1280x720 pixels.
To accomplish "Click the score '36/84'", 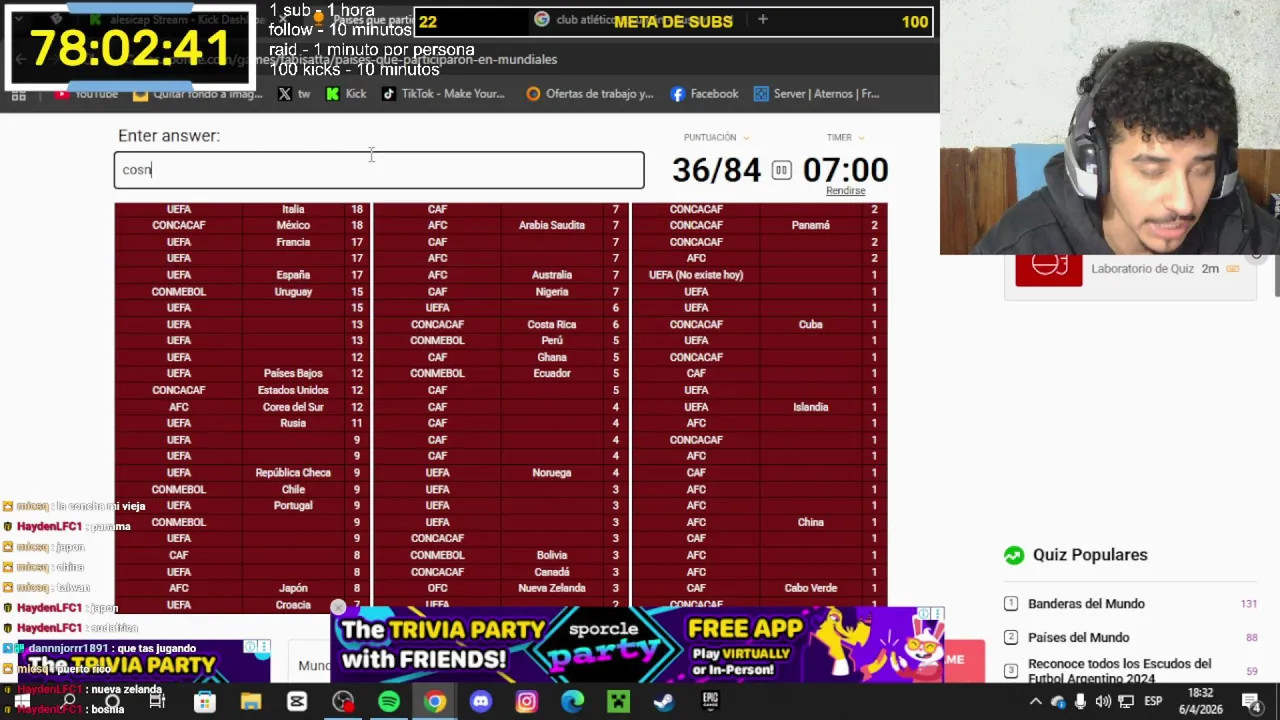I will 716,170.
